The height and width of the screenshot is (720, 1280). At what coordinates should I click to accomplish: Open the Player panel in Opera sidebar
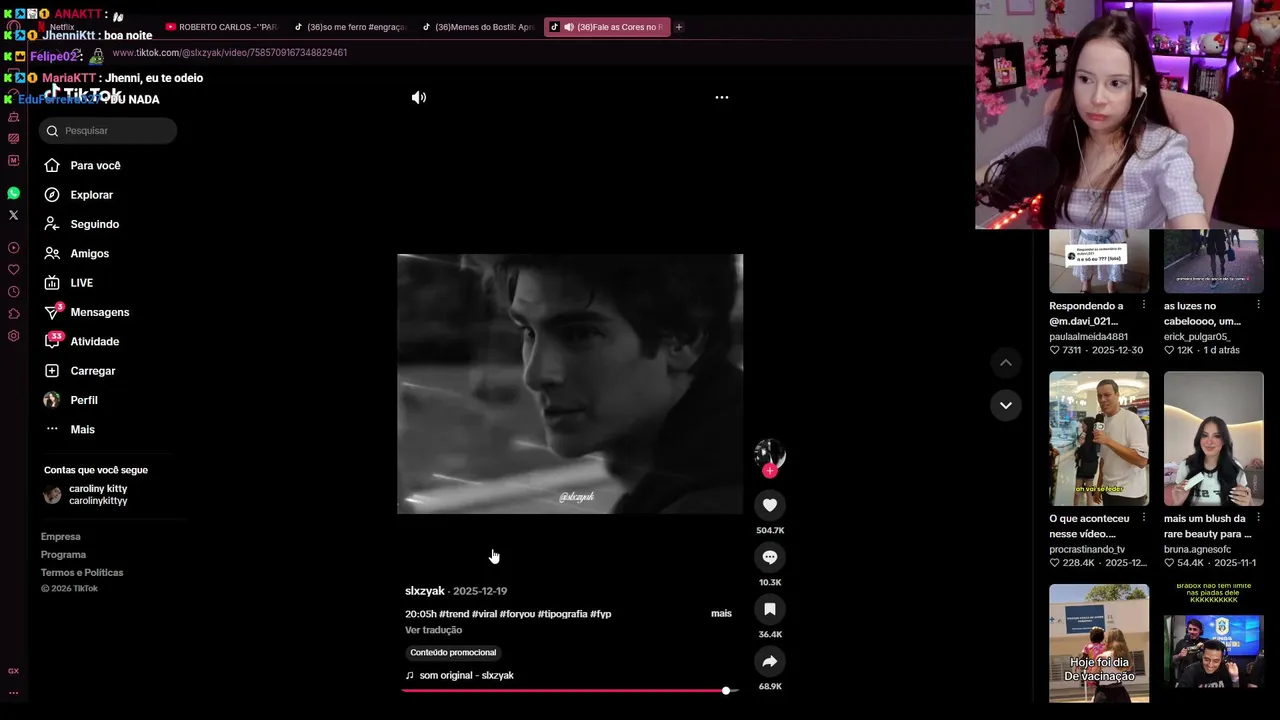click(x=13, y=248)
